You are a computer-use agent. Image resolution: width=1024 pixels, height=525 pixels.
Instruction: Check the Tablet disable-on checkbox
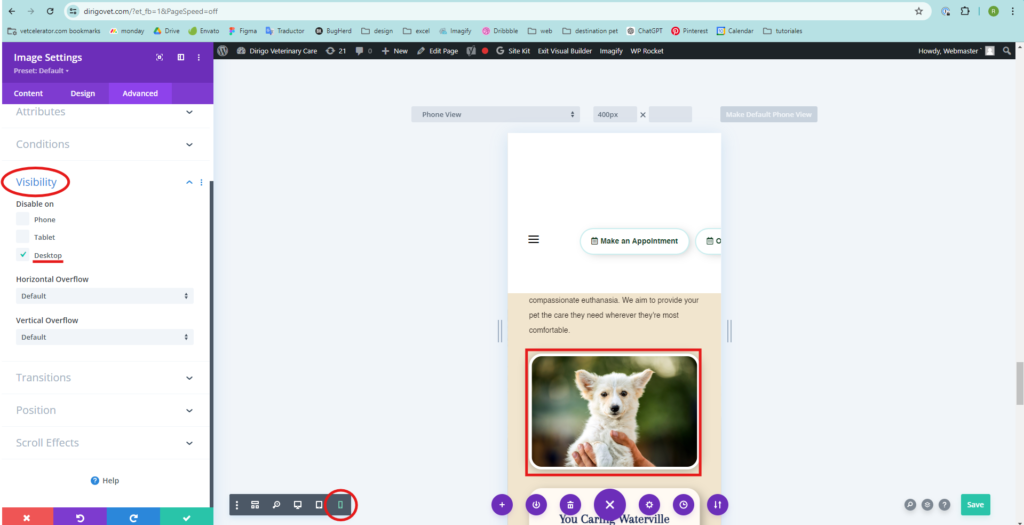(x=23, y=237)
